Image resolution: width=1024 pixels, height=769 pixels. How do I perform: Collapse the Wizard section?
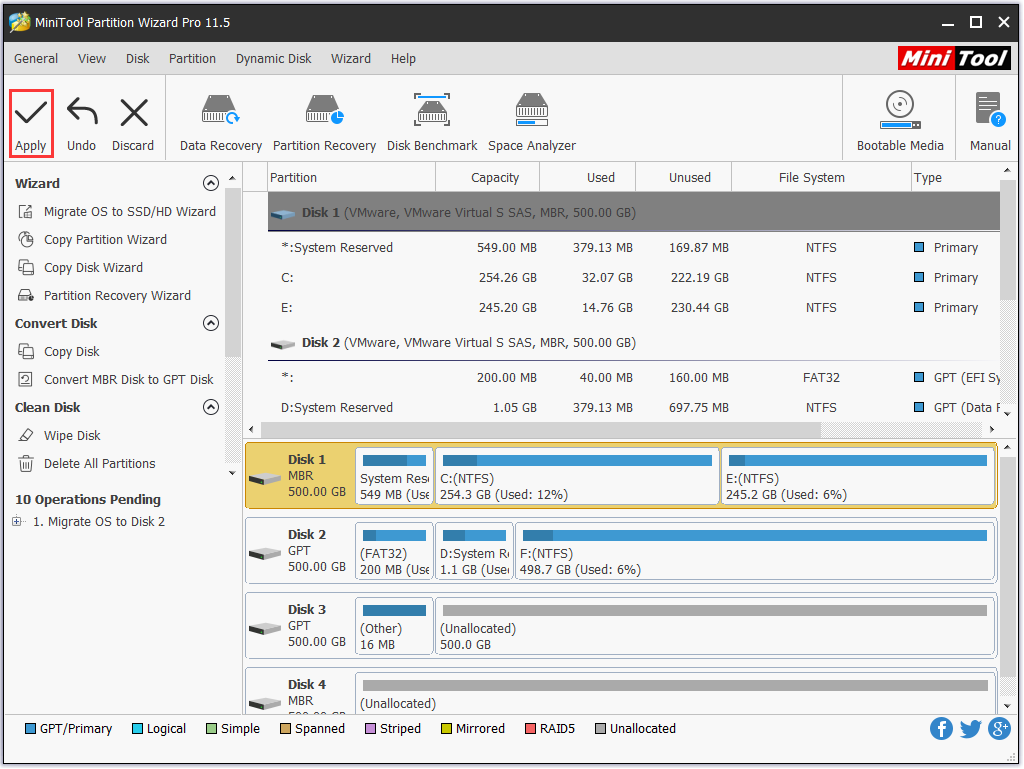210,183
